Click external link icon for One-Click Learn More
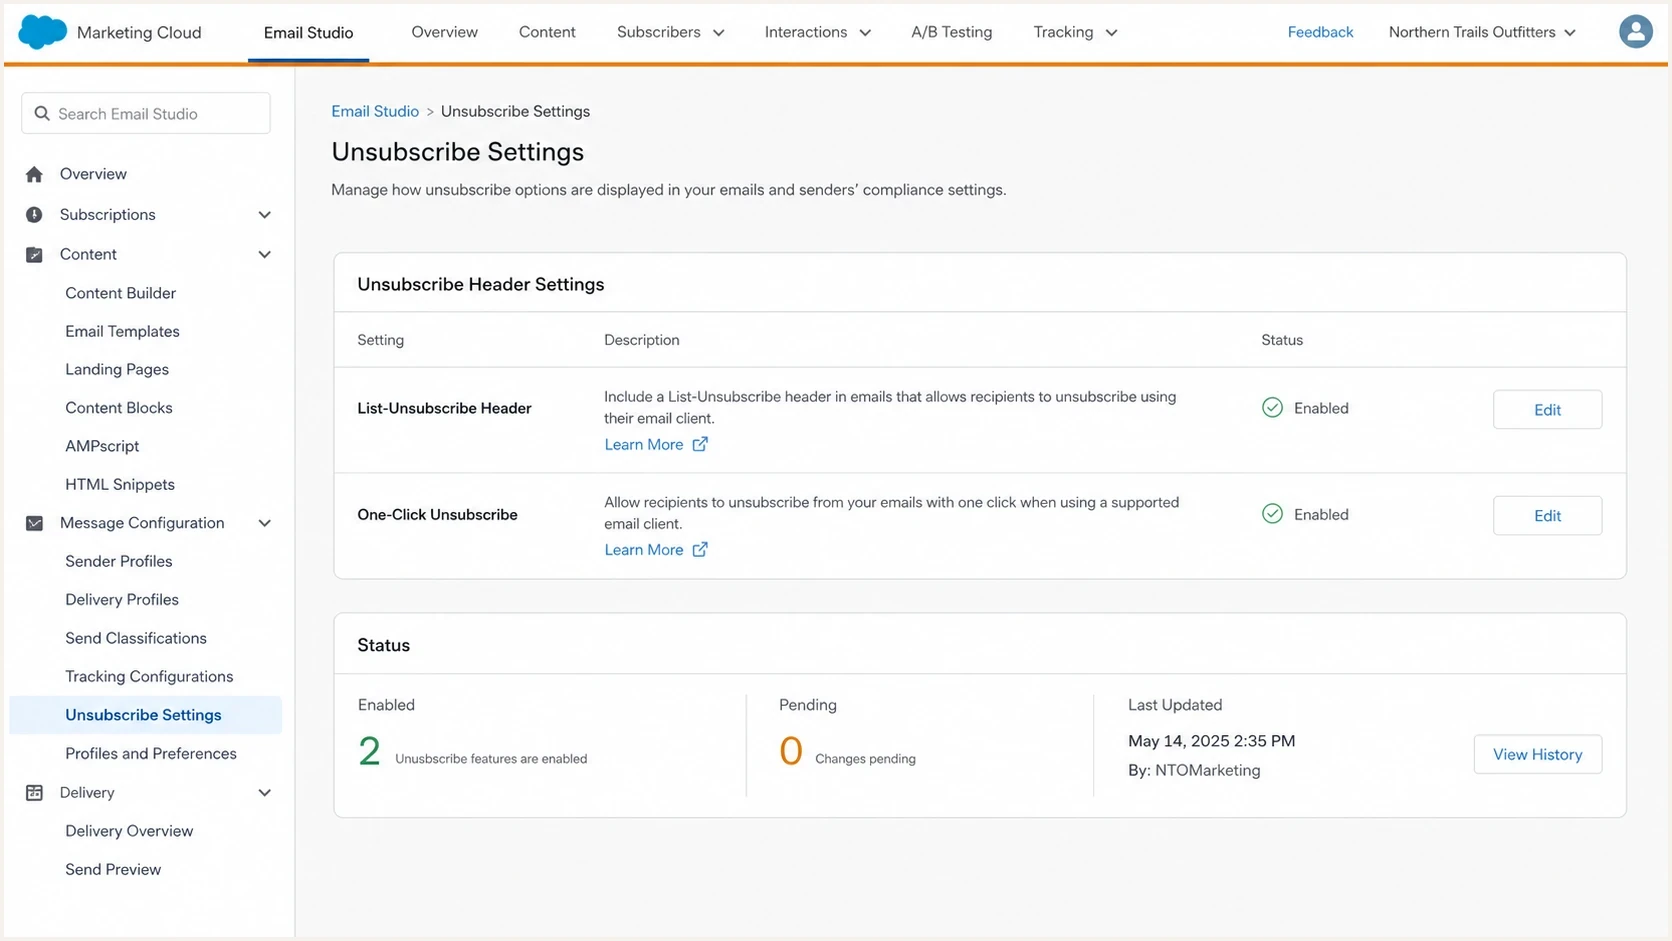 click(x=700, y=549)
